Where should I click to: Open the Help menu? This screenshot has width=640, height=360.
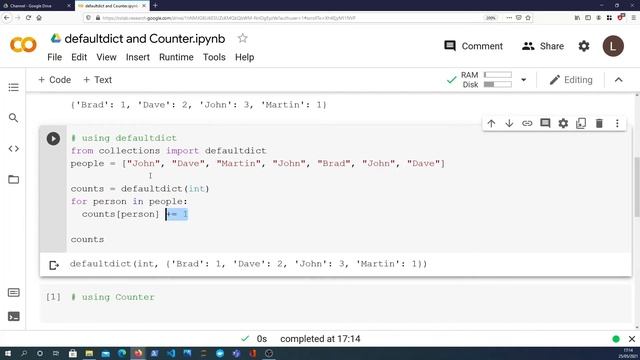click(244, 57)
